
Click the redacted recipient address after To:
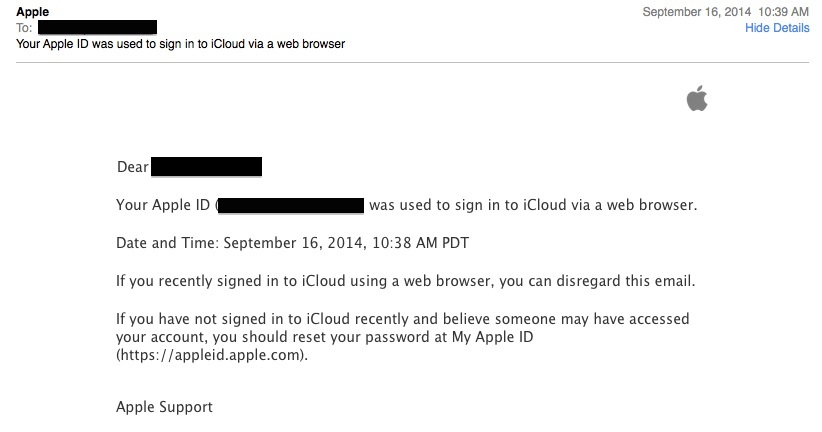tap(98, 27)
